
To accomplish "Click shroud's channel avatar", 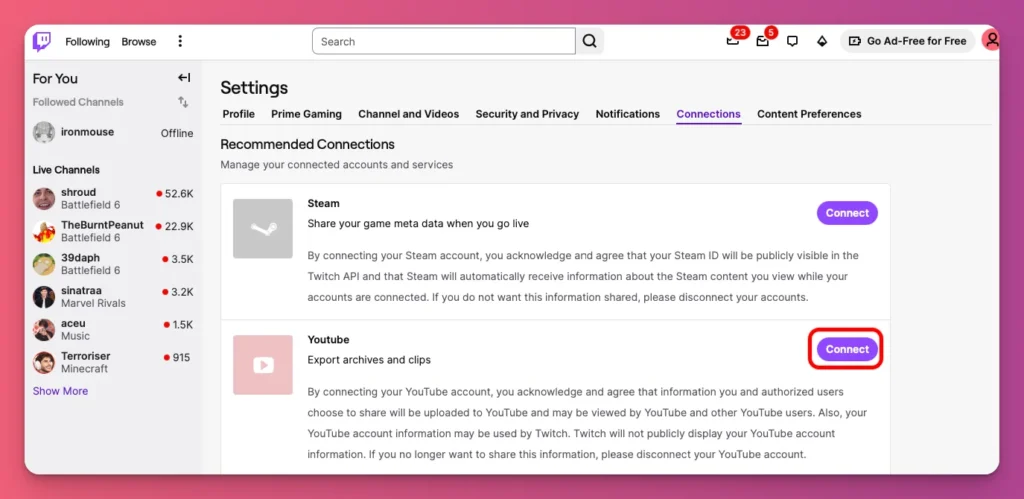I will click(x=44, y=199).
